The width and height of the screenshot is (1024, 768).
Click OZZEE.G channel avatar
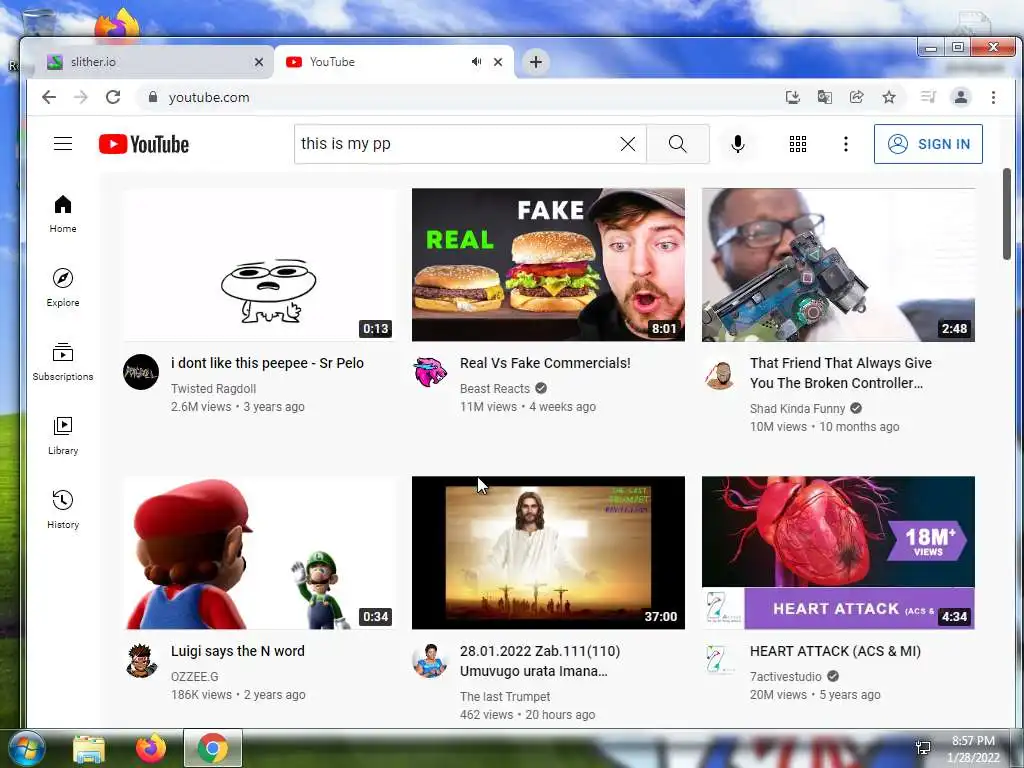point(141,660)
